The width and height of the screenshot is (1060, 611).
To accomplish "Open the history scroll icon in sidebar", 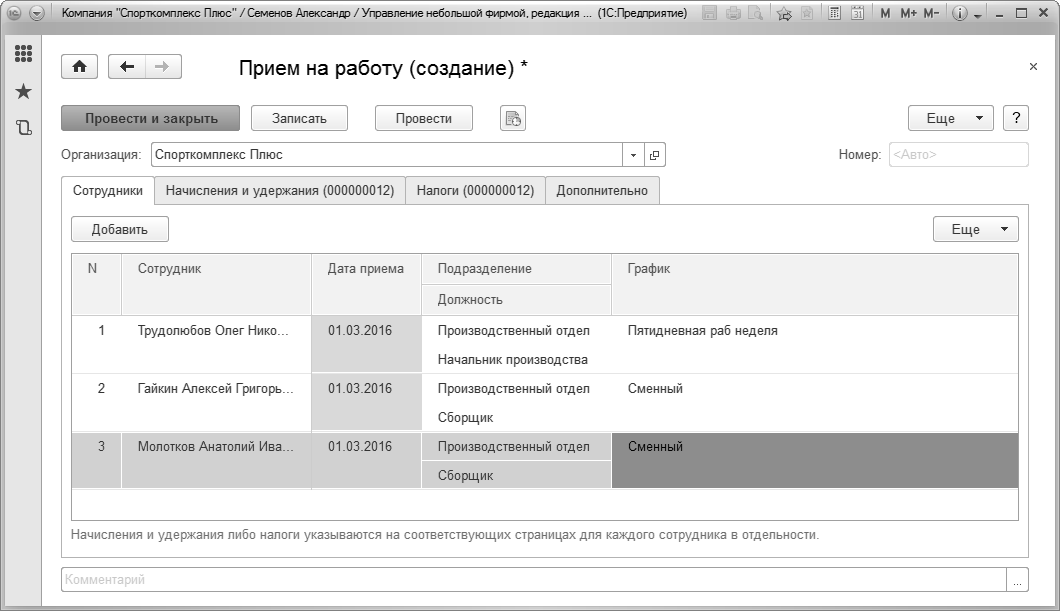I will click(24, 127).
